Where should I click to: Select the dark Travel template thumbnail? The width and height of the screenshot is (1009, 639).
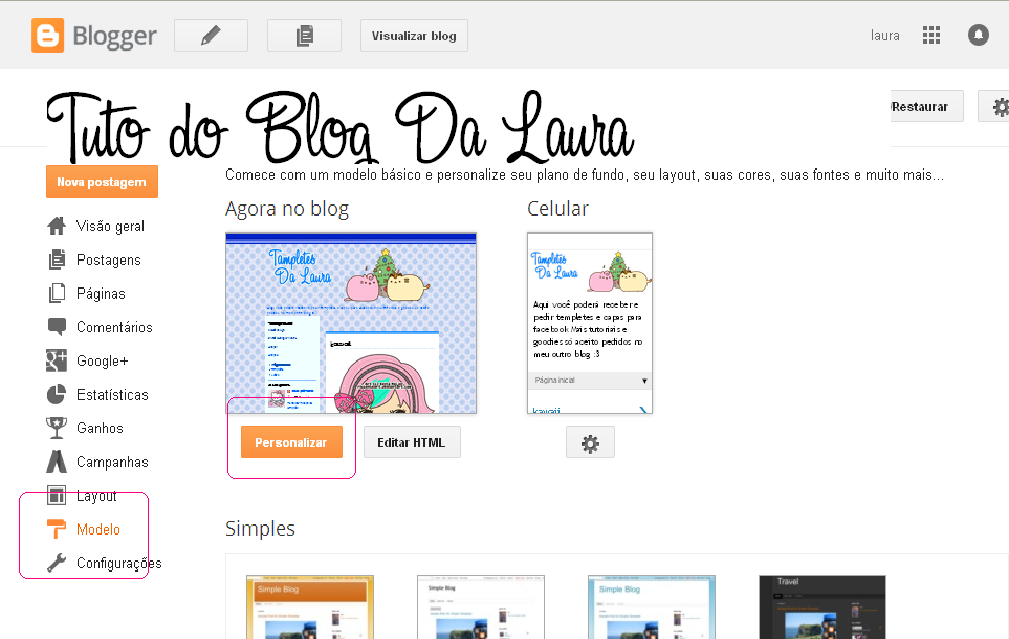click(822, 607)
